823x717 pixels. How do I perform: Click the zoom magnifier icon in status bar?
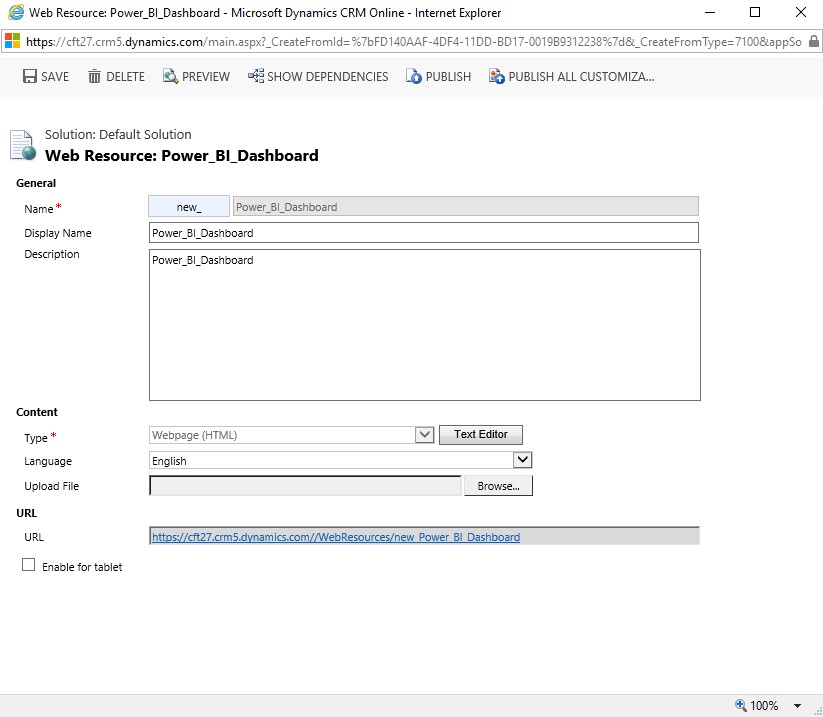point(740,705)
